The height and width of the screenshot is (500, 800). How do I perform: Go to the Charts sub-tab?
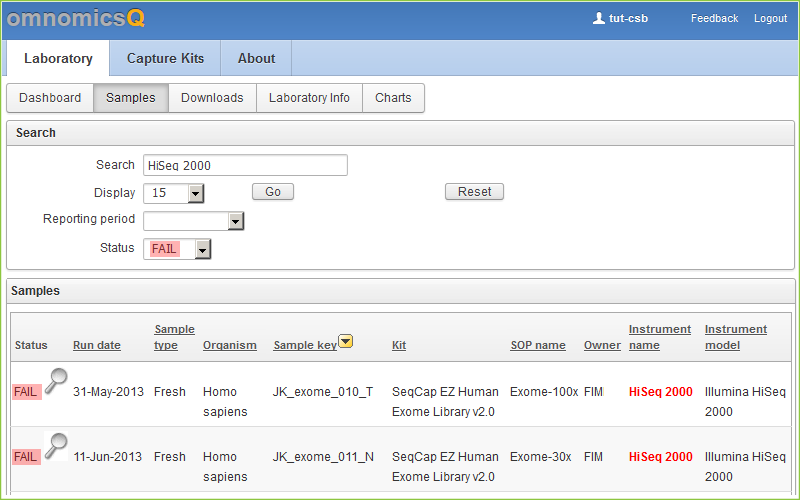393,98
